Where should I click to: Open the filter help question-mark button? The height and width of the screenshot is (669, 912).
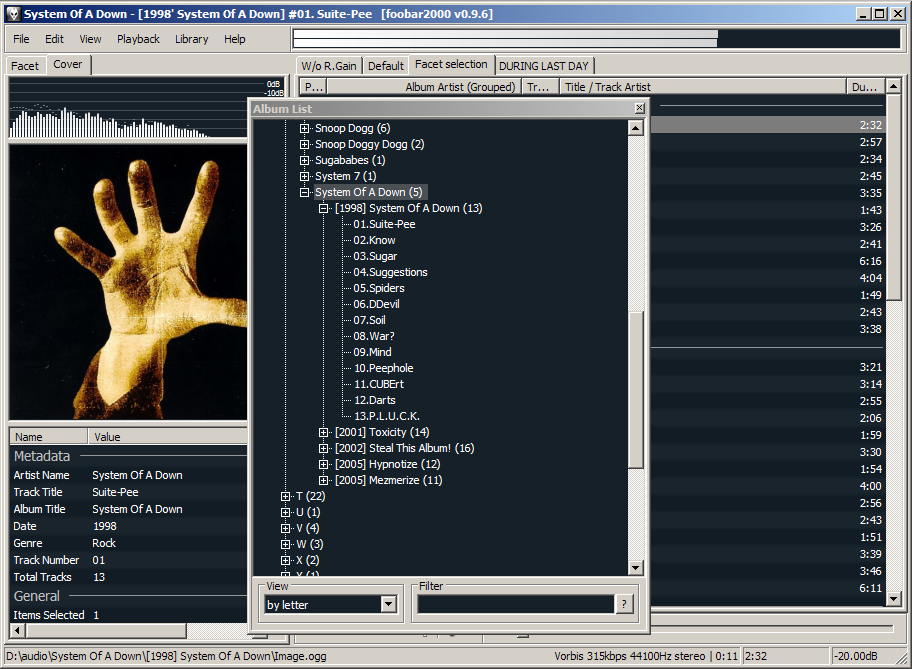[x=624, y=604]
